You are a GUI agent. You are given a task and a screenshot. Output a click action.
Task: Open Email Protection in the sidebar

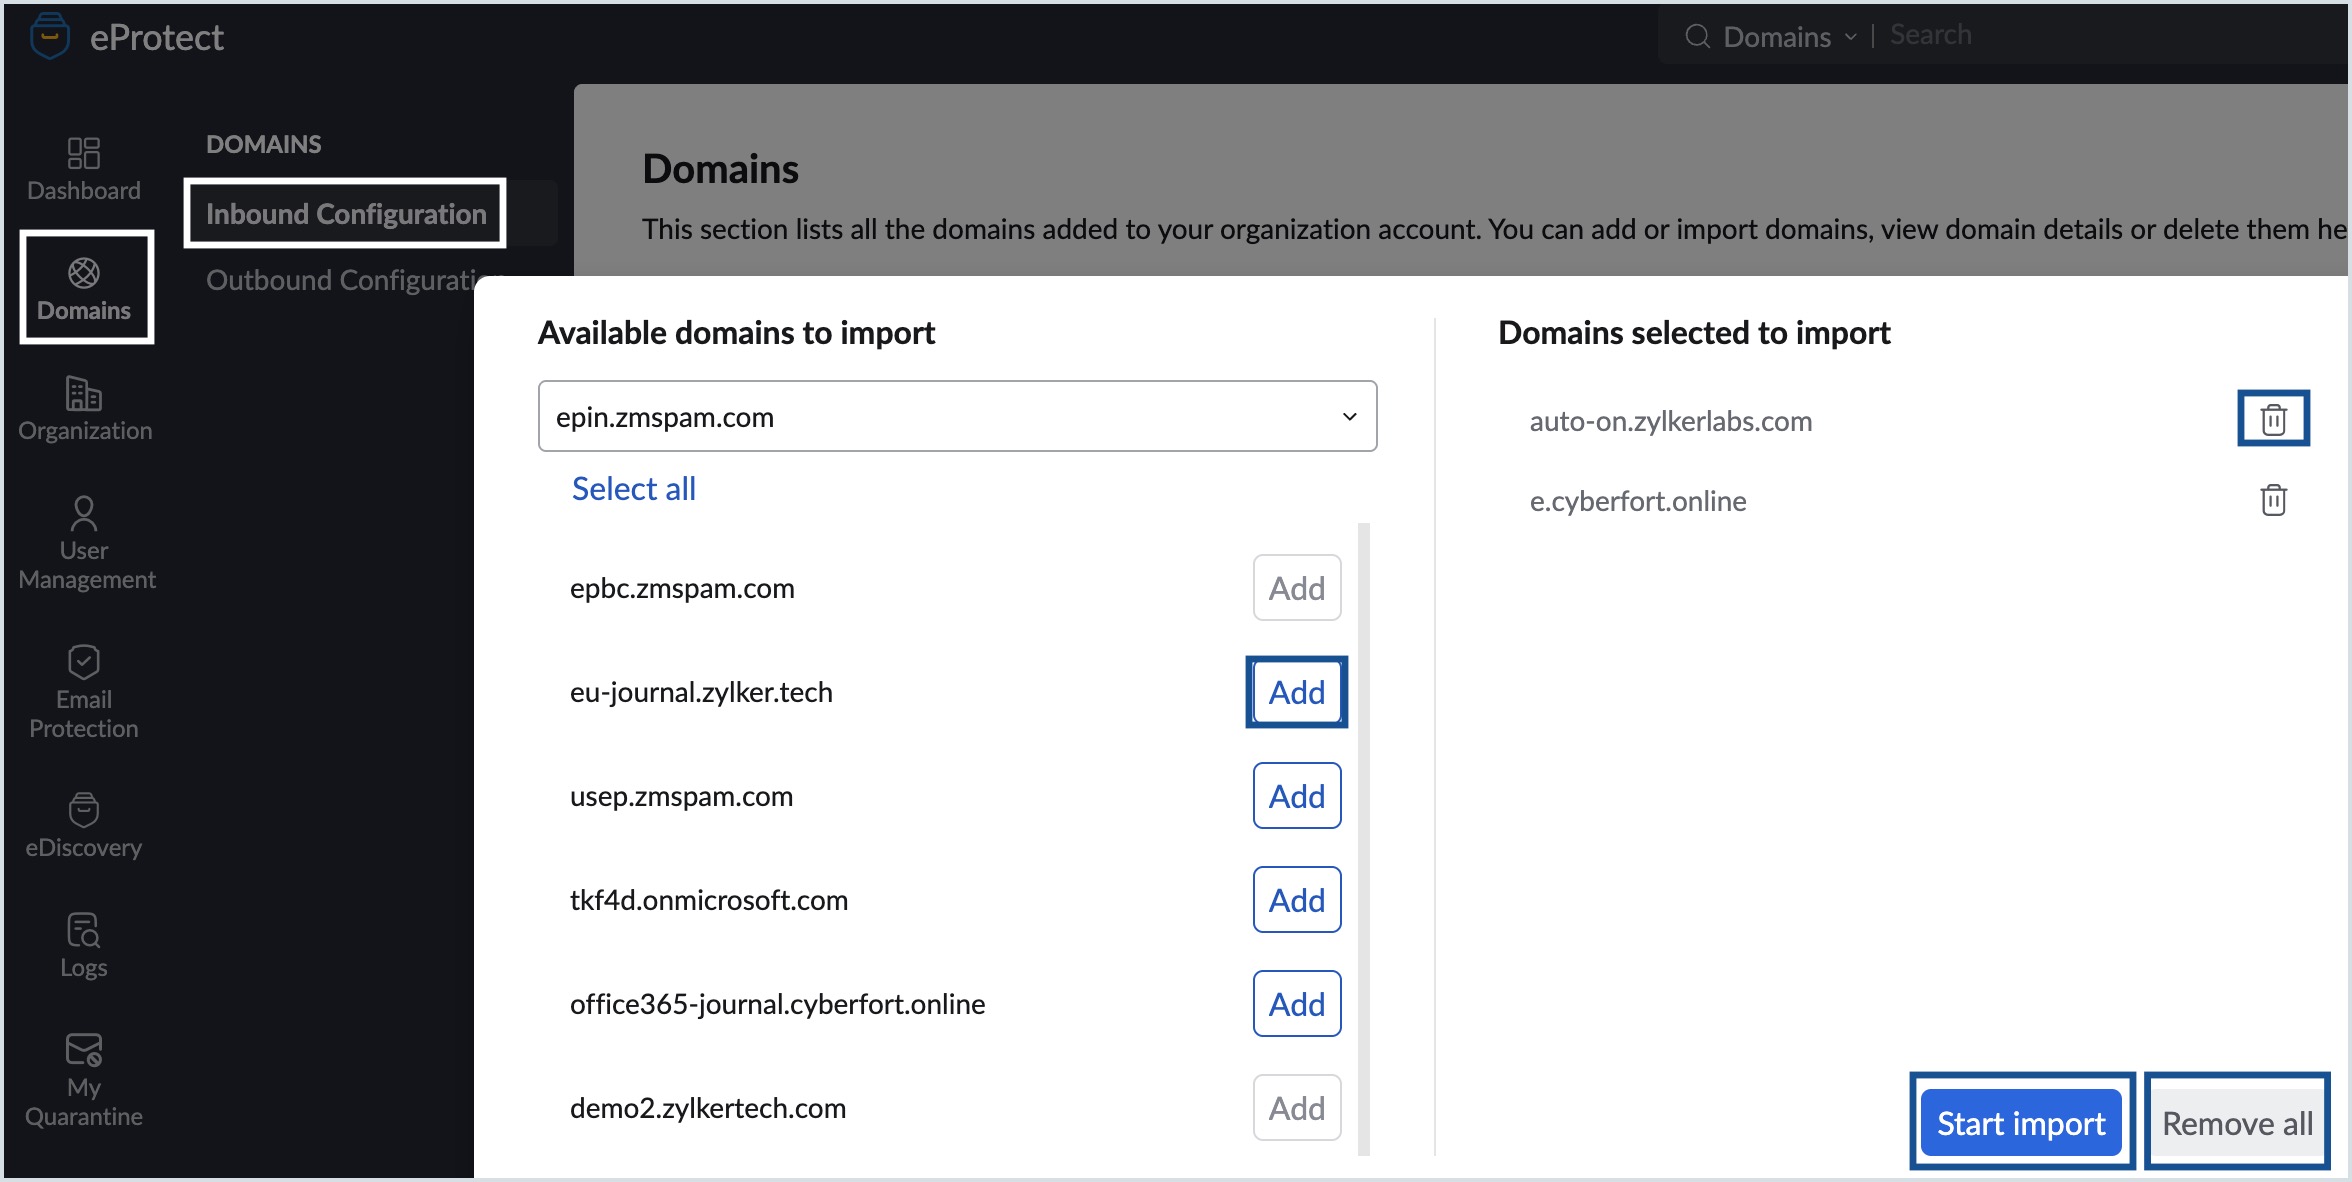coord(84,692)
